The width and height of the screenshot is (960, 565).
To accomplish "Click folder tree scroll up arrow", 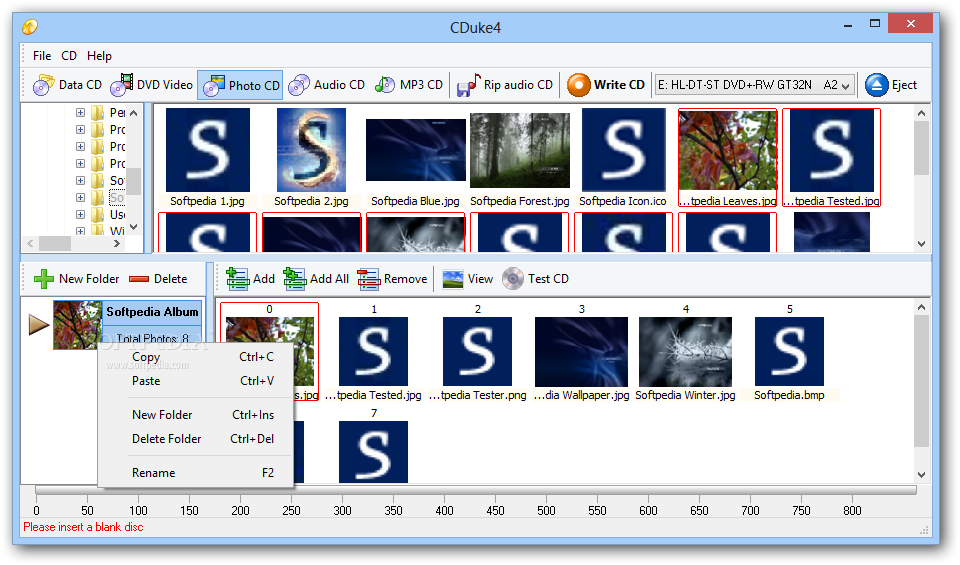I will 134,113.
